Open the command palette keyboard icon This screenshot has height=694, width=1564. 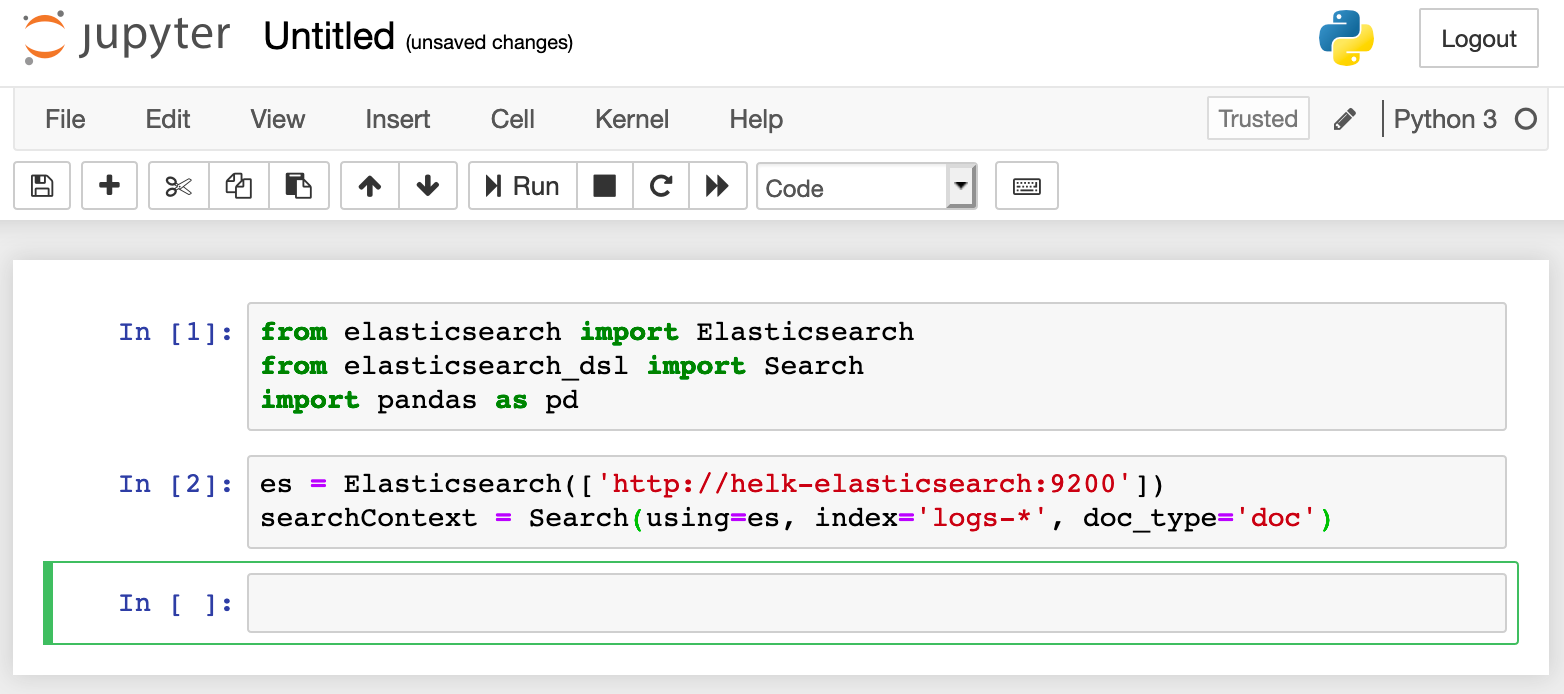pos(1026,186)
